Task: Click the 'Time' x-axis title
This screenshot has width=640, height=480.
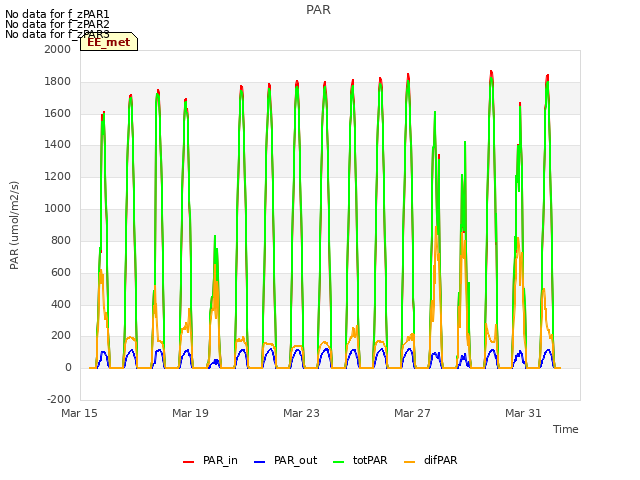Action: point(566,429)
